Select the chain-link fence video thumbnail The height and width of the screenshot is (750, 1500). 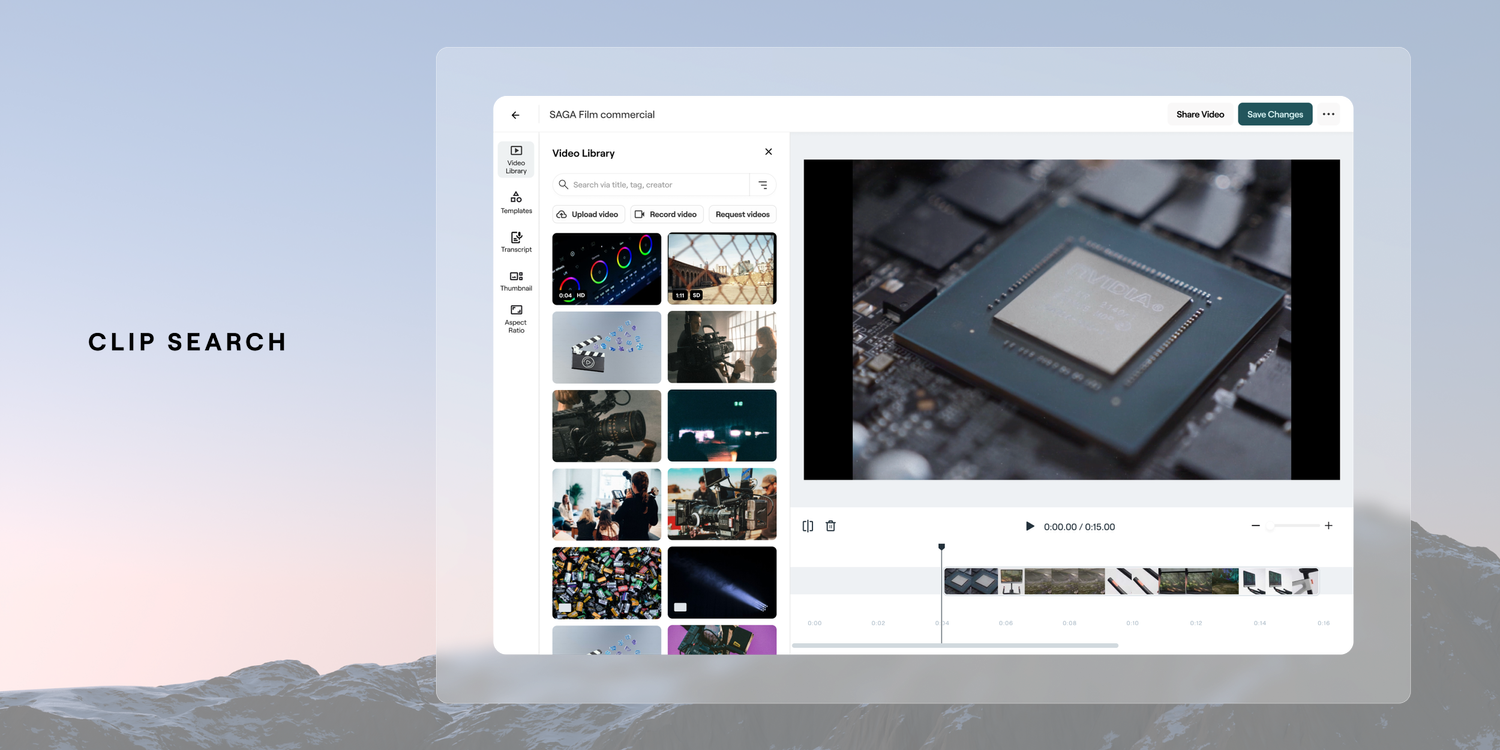point(722,269)
